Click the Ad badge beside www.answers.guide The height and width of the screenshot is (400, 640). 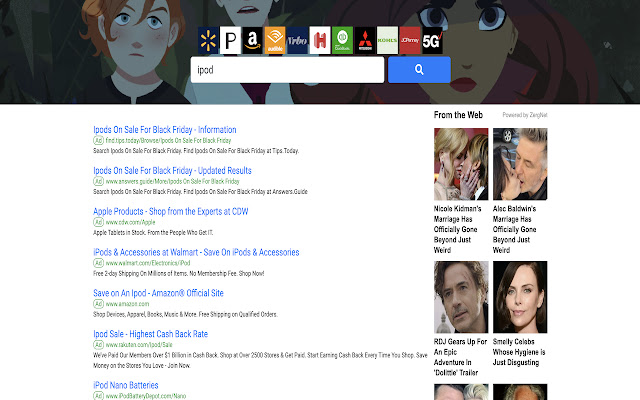coord(98,181)
